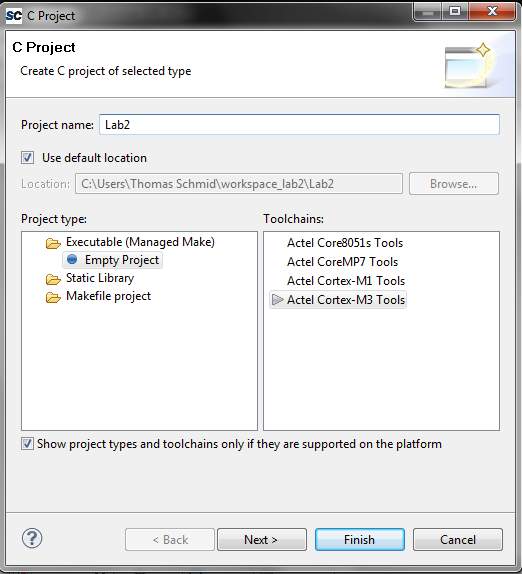Click the blue Empty Project circle icon
522x574 pixels.
(x=72, y=260)
